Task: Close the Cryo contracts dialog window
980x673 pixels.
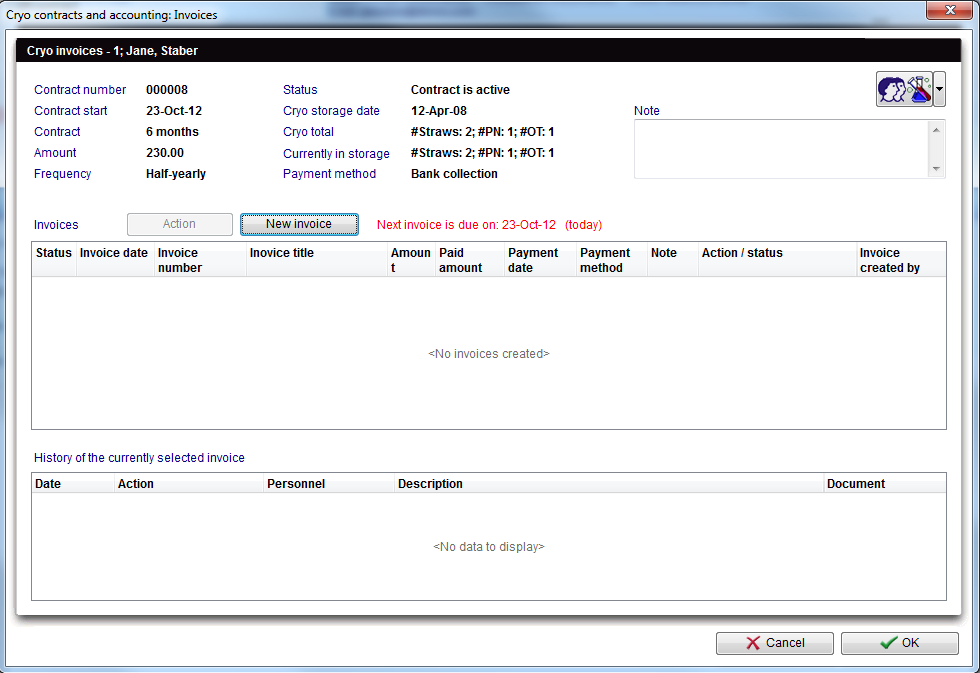Action: (x=949, y=10)
